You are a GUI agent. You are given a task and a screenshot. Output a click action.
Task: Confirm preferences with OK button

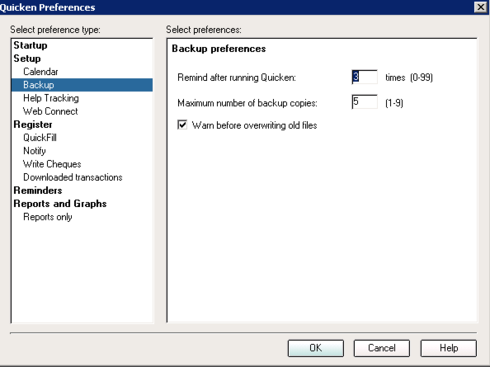316,348
